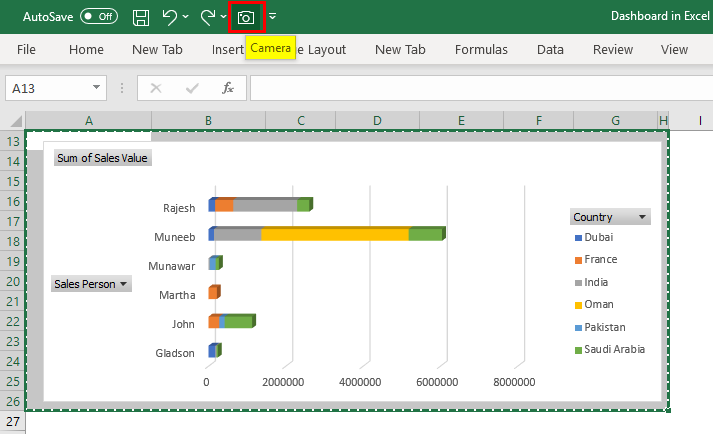Click the Undo arrow icon
The height and width of the screenshot is (434, 713).
[x=170, y=17]
